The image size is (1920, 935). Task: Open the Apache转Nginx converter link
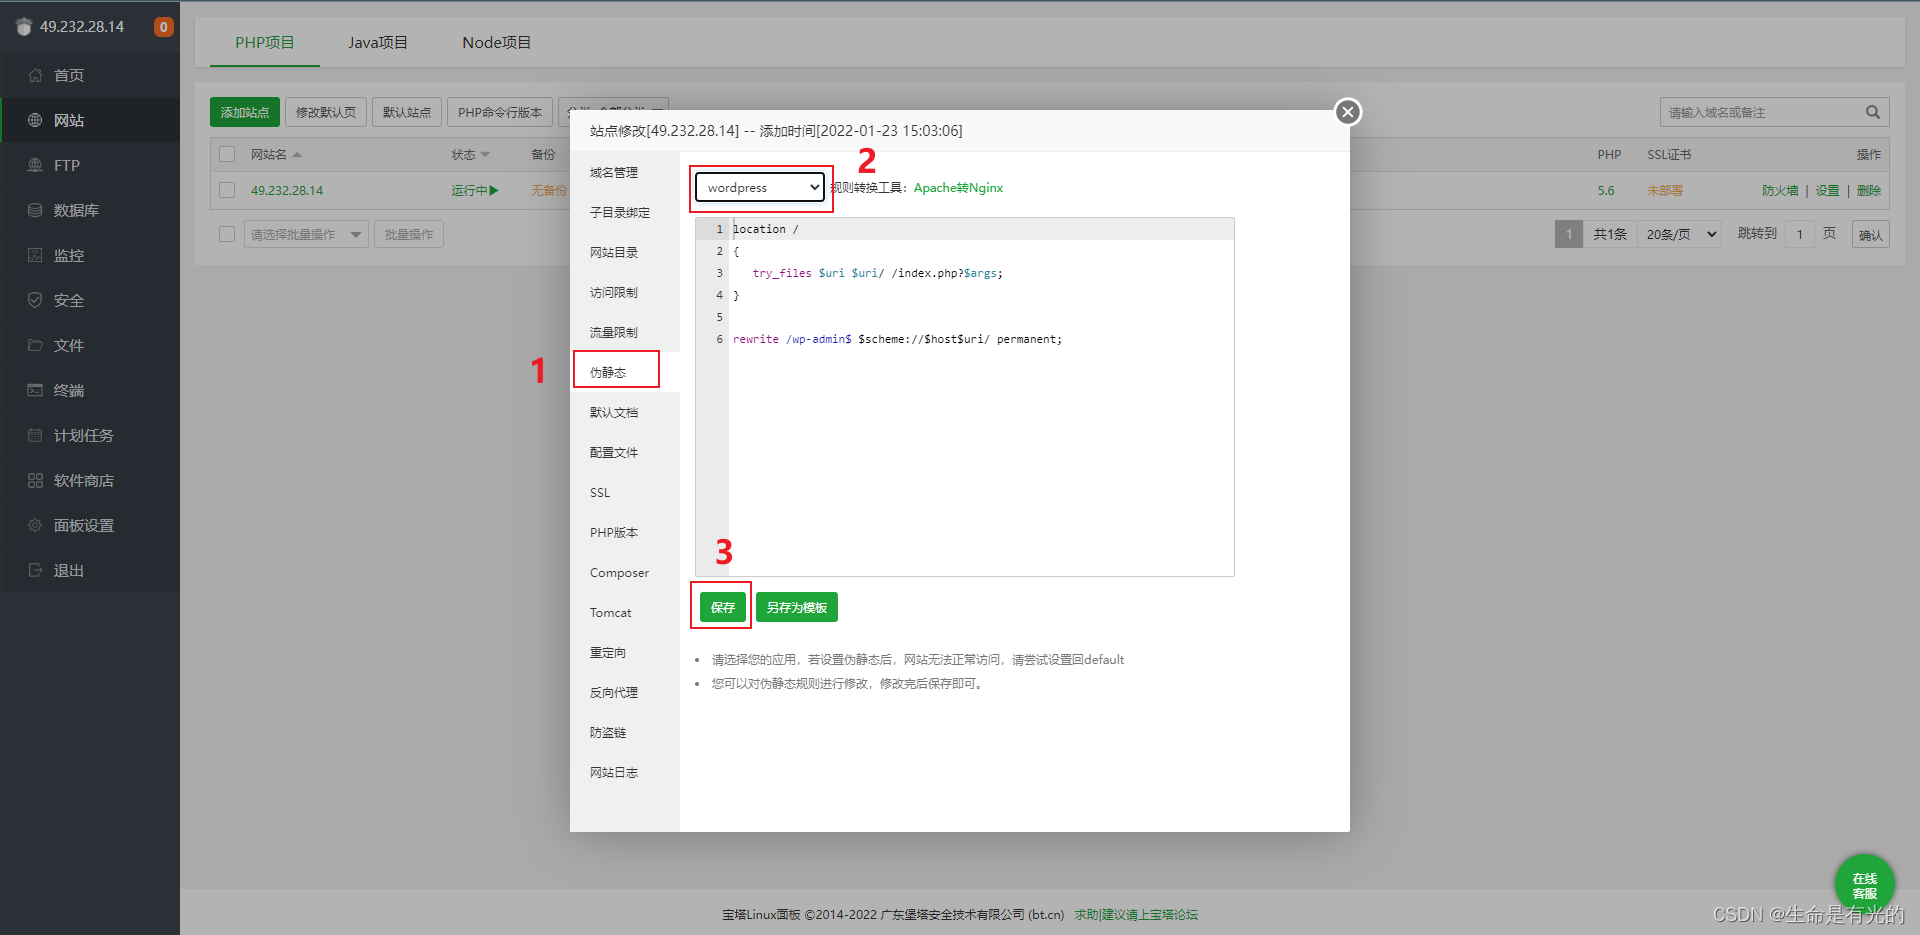click(x=958, y=188)
